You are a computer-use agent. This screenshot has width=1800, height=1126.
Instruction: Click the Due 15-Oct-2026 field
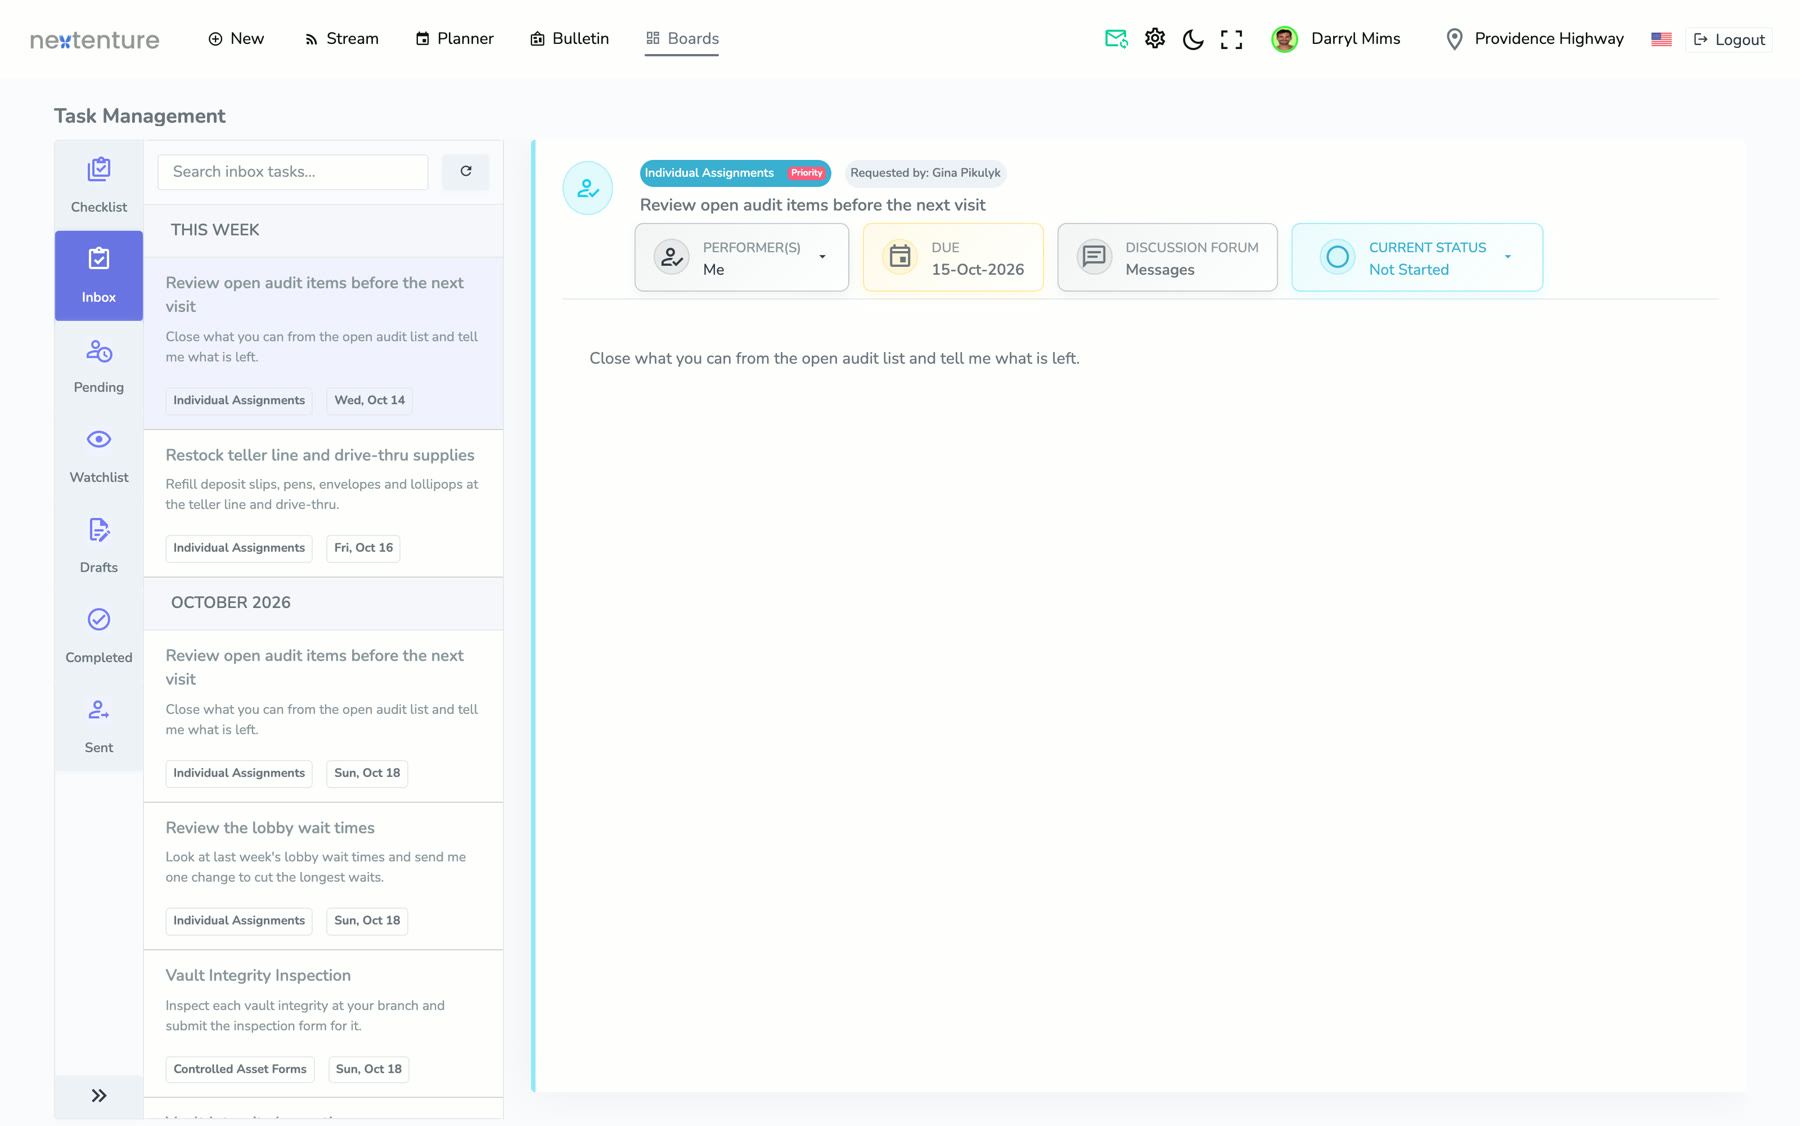[953, 258]
